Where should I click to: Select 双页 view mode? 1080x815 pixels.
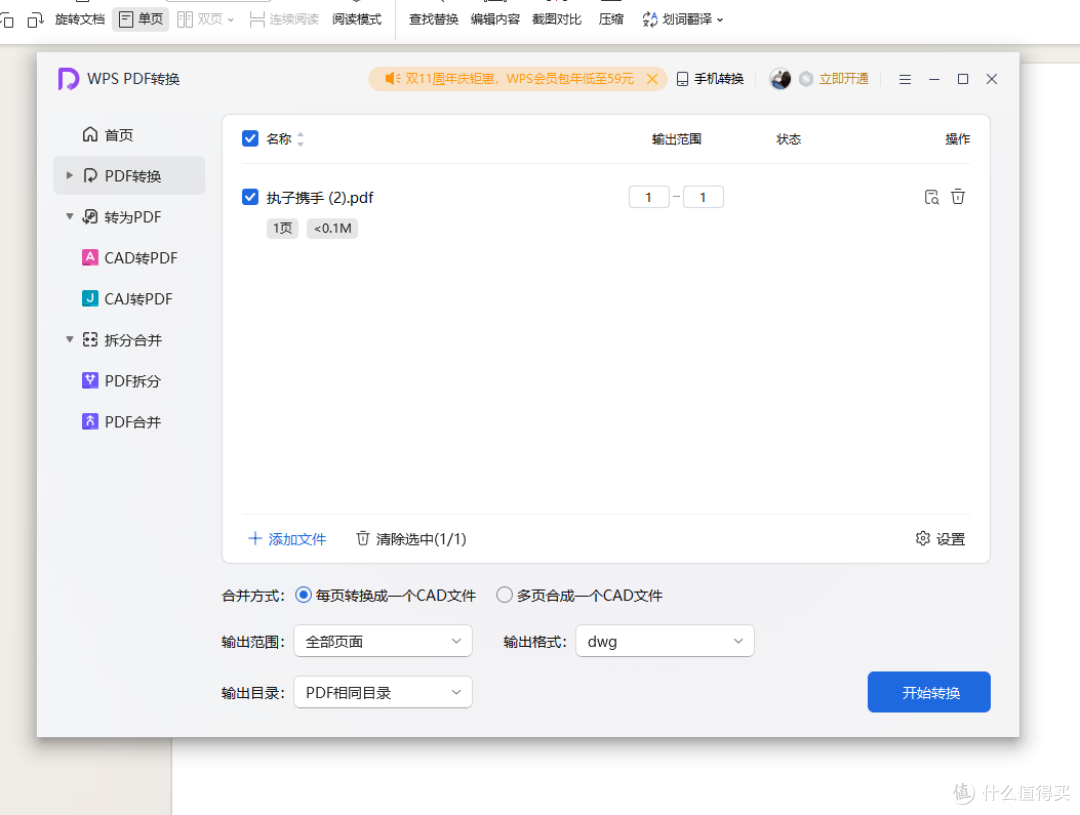click(205, 19)
